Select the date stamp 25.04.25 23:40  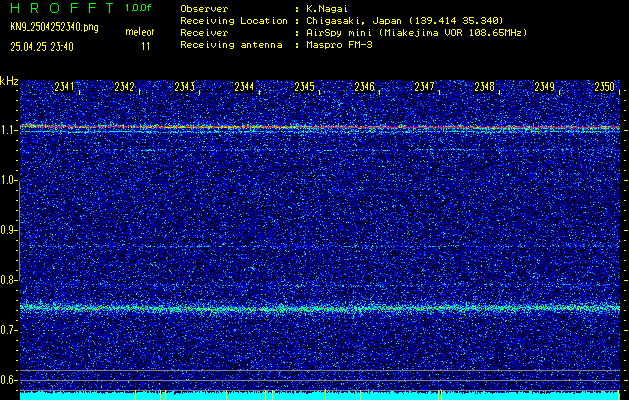pos(42,47)
